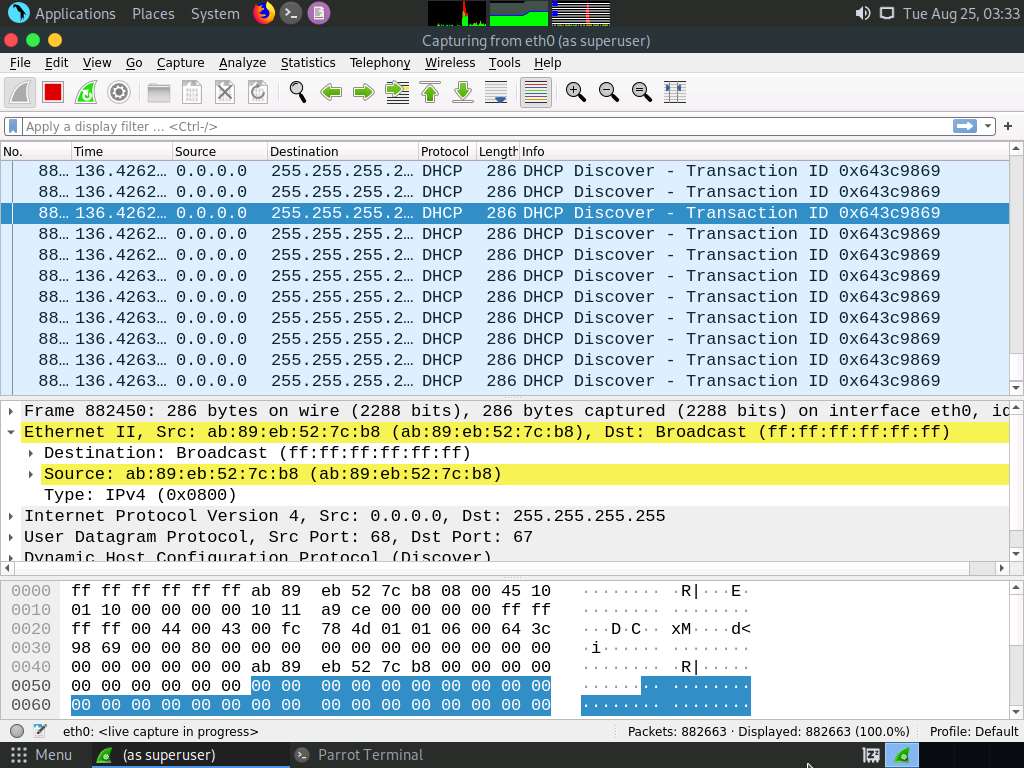
Task: Open the Analyze menu
Action: pyautogui.click(x=242, y=63)
